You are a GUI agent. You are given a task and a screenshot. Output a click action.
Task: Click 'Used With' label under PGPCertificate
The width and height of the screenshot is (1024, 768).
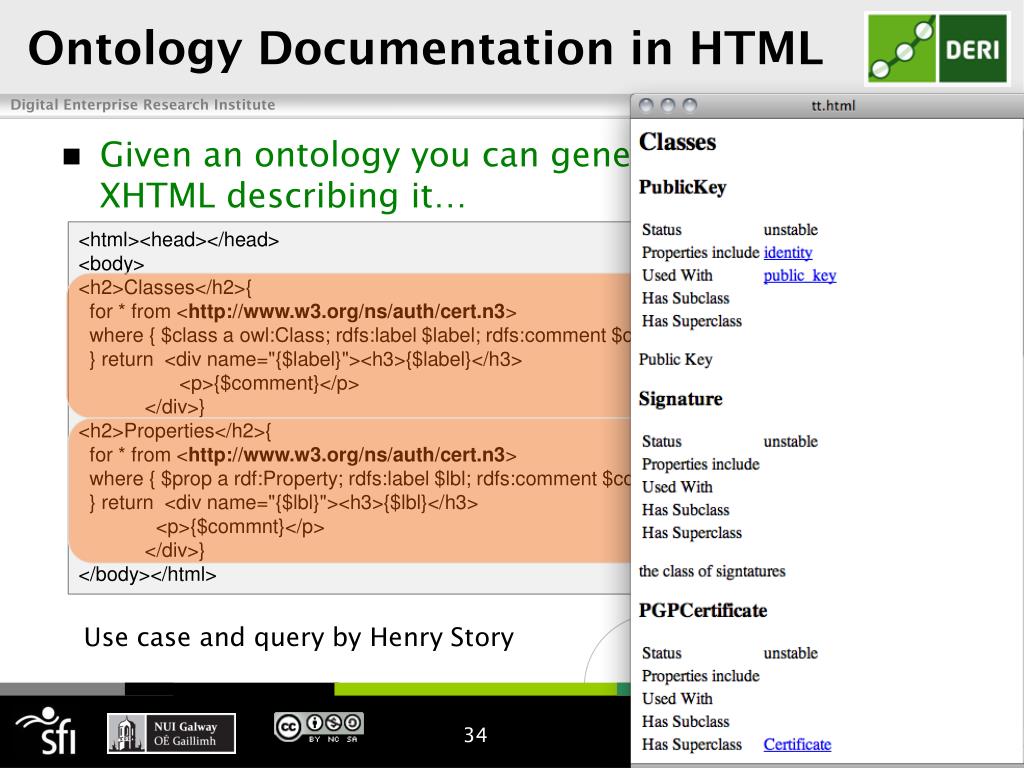pos(677,699)
